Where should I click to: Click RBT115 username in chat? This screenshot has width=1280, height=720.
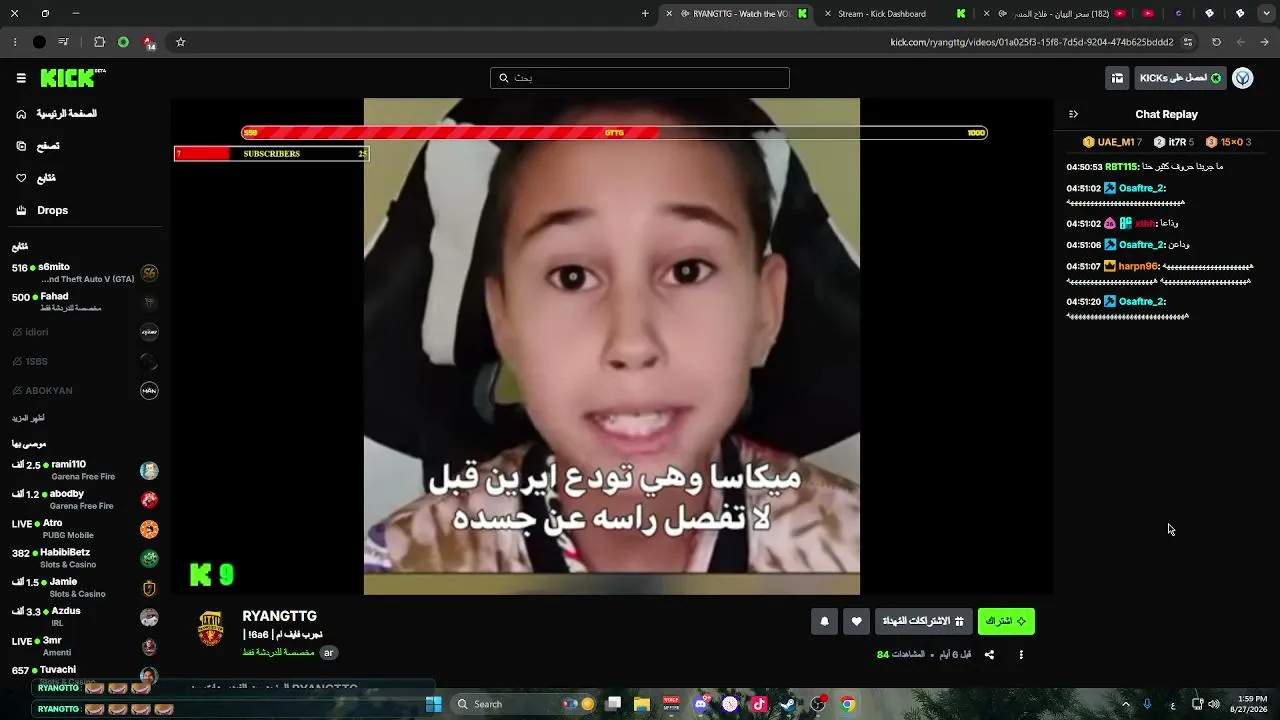pyautogui.click(x=1122, y=167)
